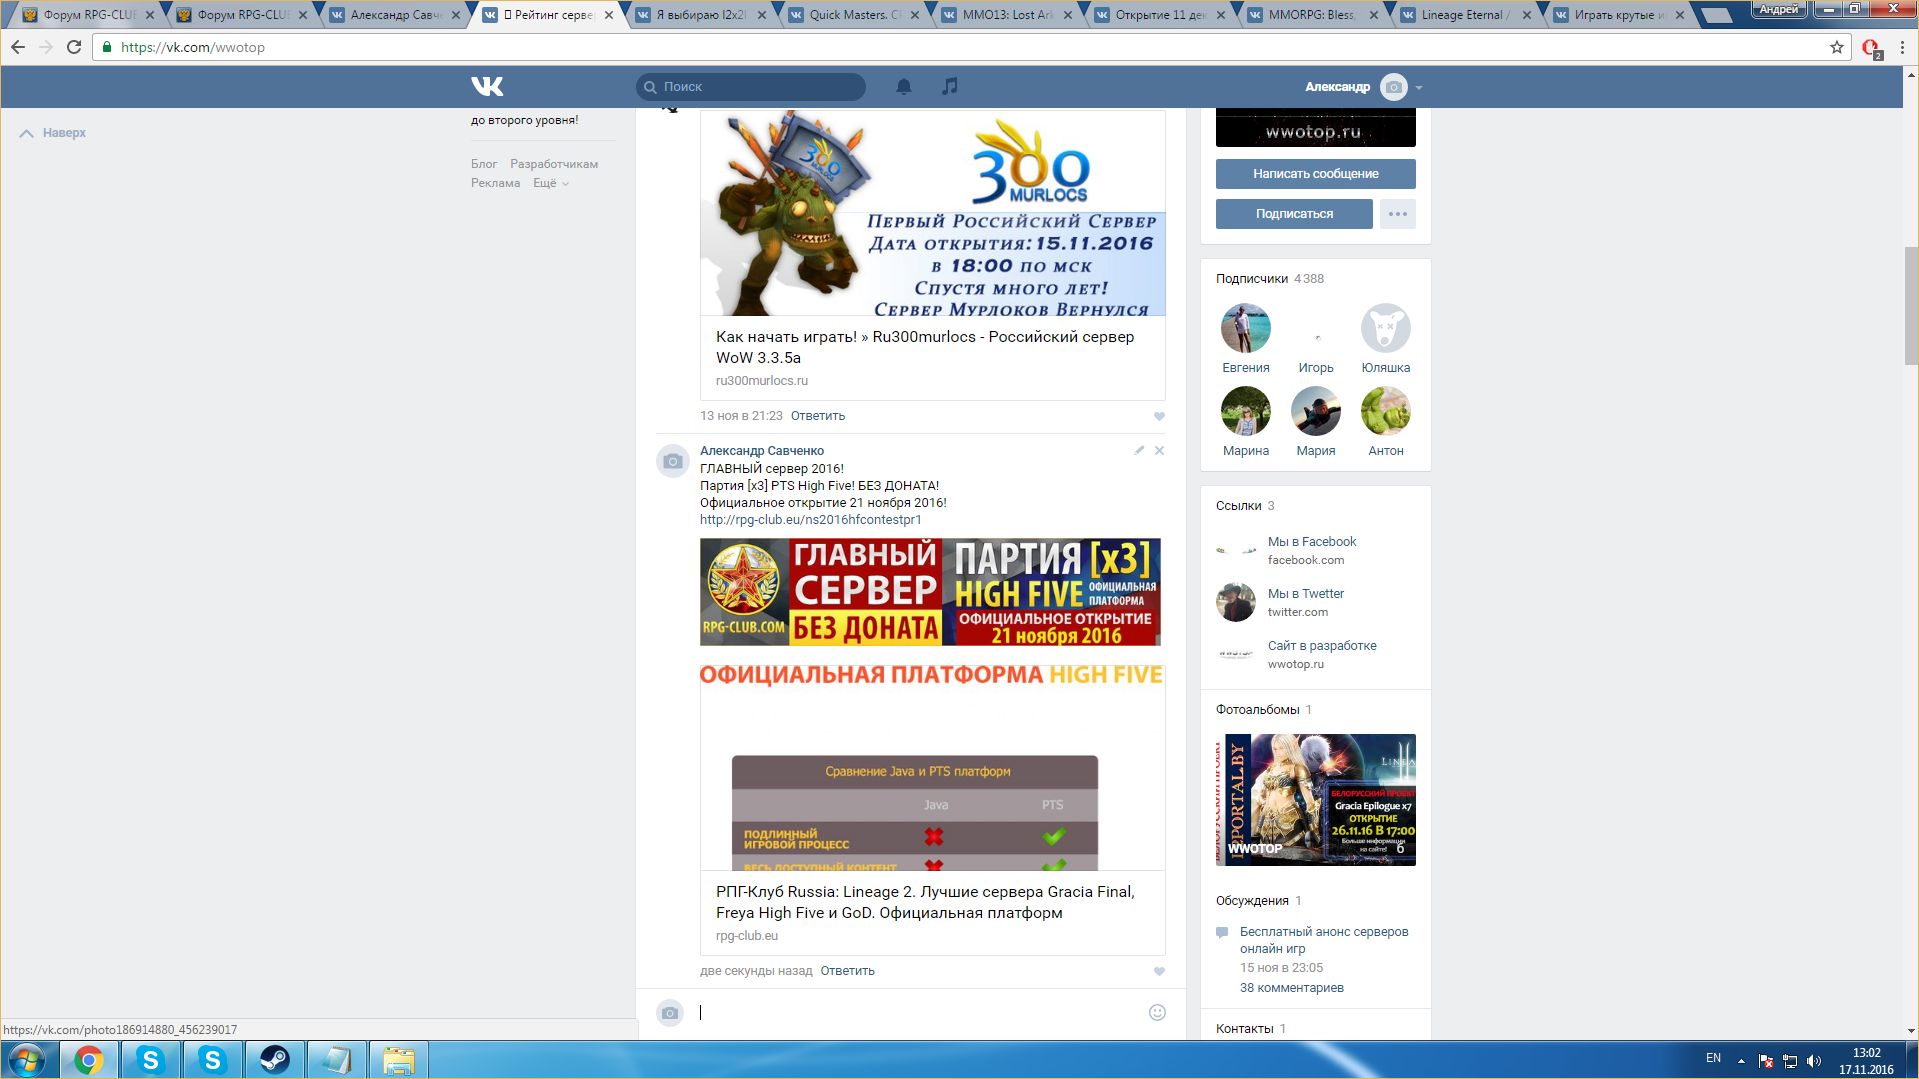Open subscriber Антон avatar
The height and width of the screenshot is (1079, 1919).
[x=1386, y=411]
